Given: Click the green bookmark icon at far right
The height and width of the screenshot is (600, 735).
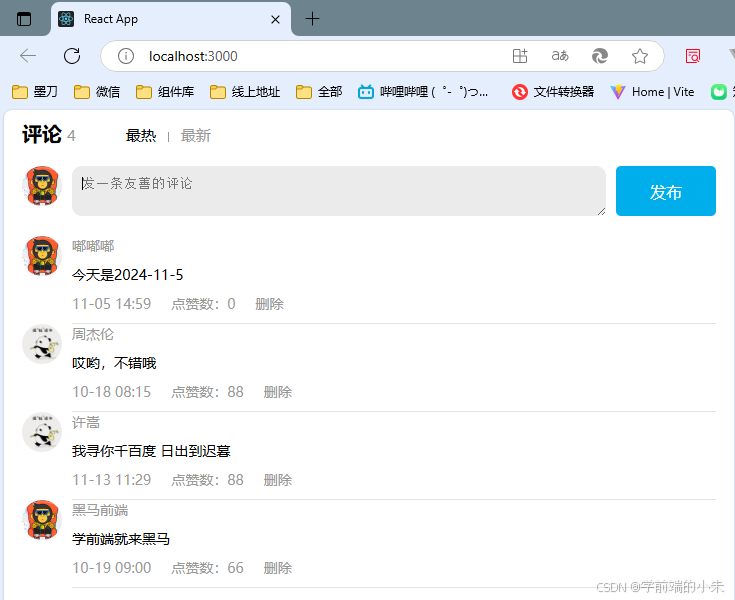Looking at the screenshot, I should 719,91.
